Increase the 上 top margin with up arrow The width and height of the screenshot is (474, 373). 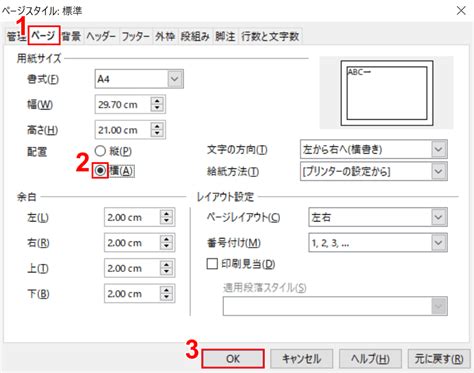point(166,264)
